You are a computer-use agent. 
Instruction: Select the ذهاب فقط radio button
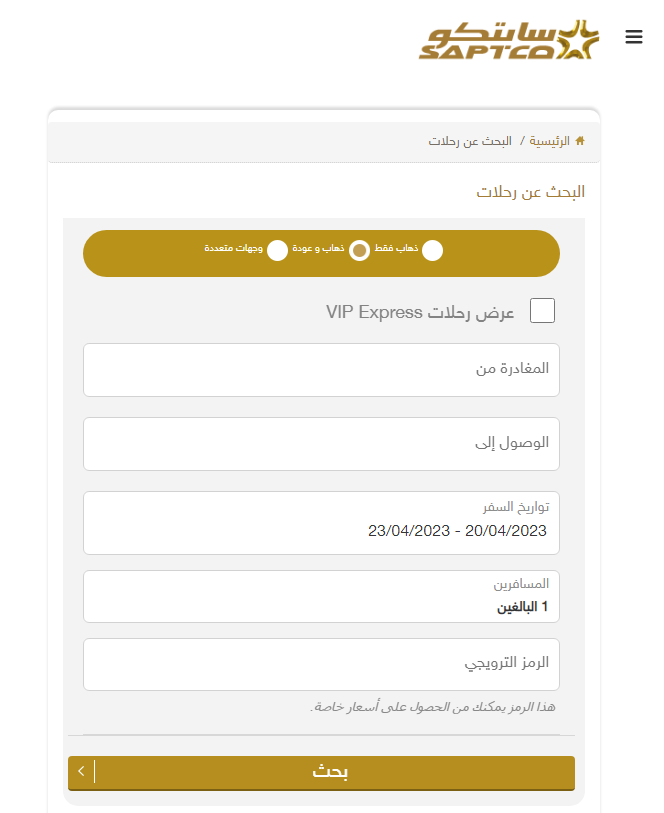(432, 251)
